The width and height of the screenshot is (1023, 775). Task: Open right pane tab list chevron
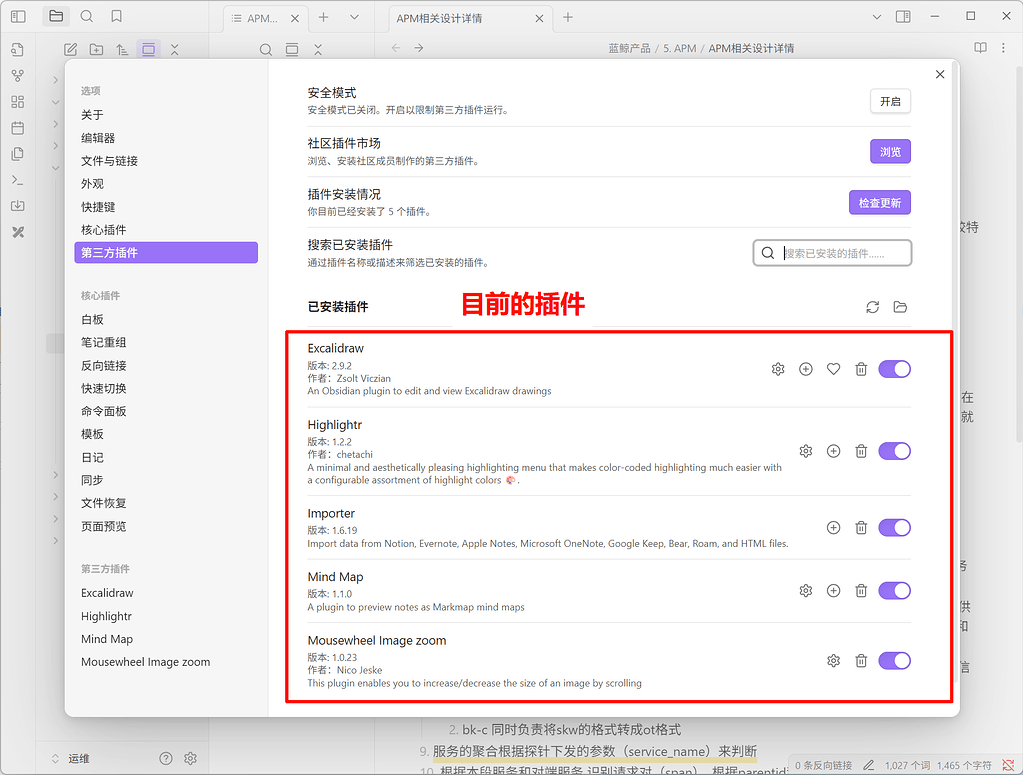click(x=876, y=17)
